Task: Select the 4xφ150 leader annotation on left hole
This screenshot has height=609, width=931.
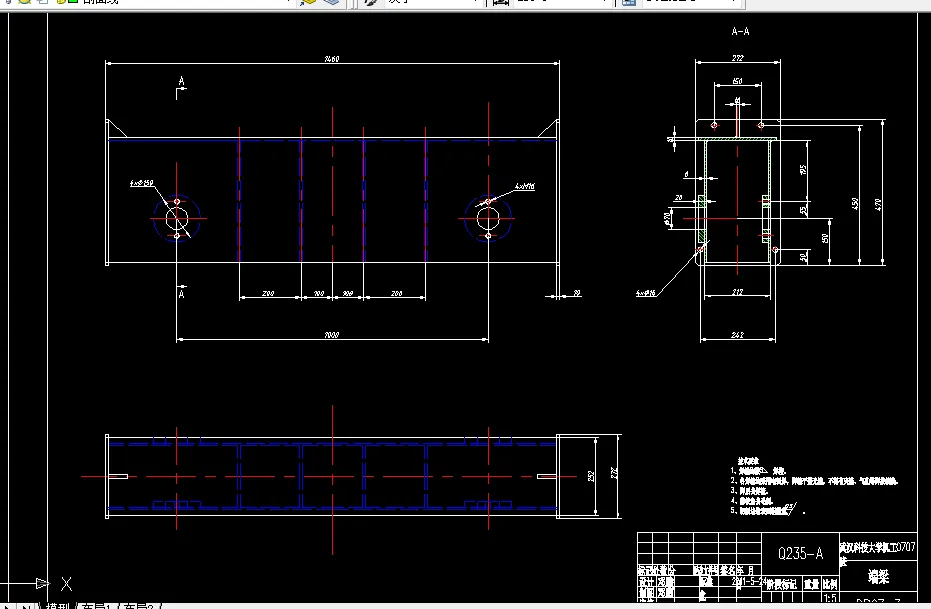Action: [141, 183]
